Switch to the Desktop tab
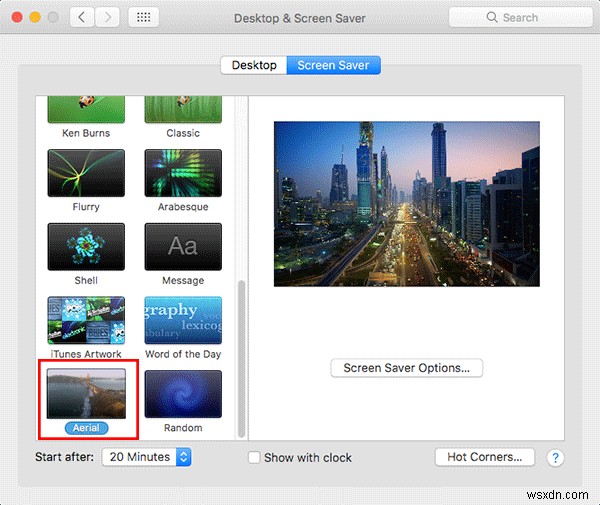600x505 pixels. click(254, 65)
